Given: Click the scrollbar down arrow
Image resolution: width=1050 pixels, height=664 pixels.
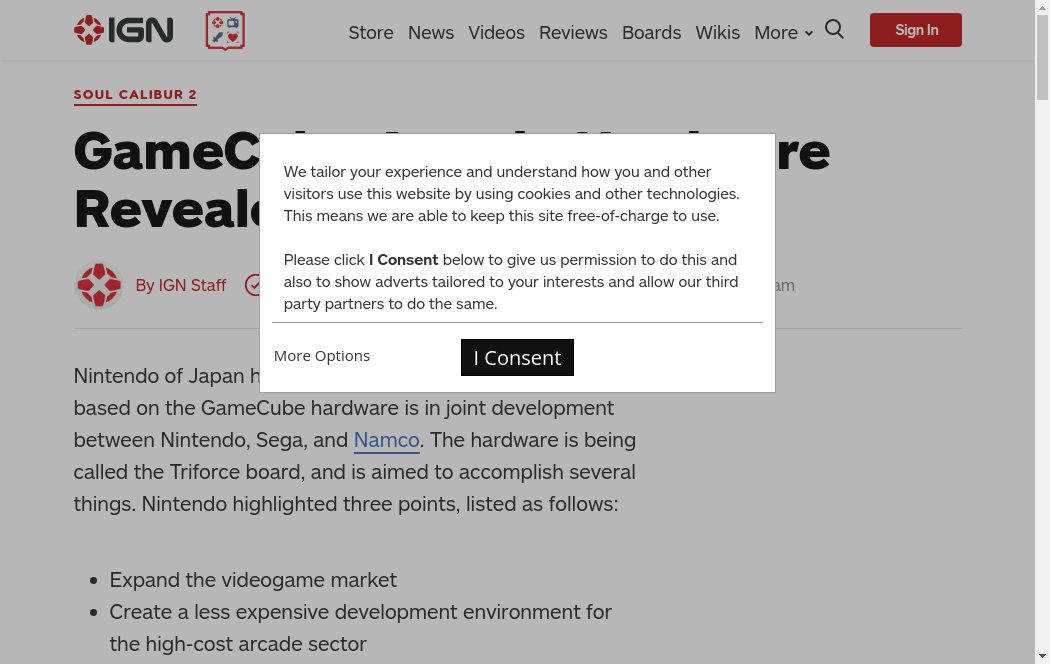Looking at the screenshot, I should pyautogui.click(x=1042, y=656).
